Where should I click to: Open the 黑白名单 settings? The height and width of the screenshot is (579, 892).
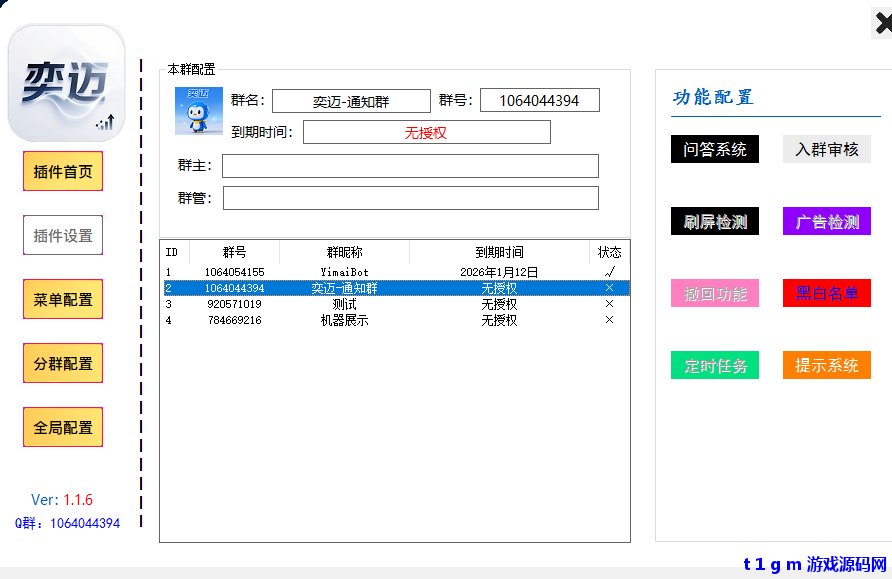(x=826, y=293)
